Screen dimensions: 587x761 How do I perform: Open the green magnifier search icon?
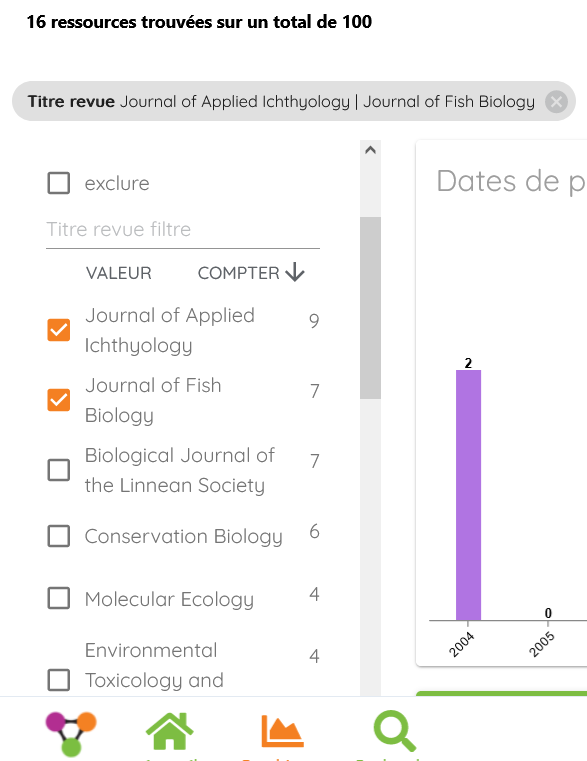(x=395, y=731)
